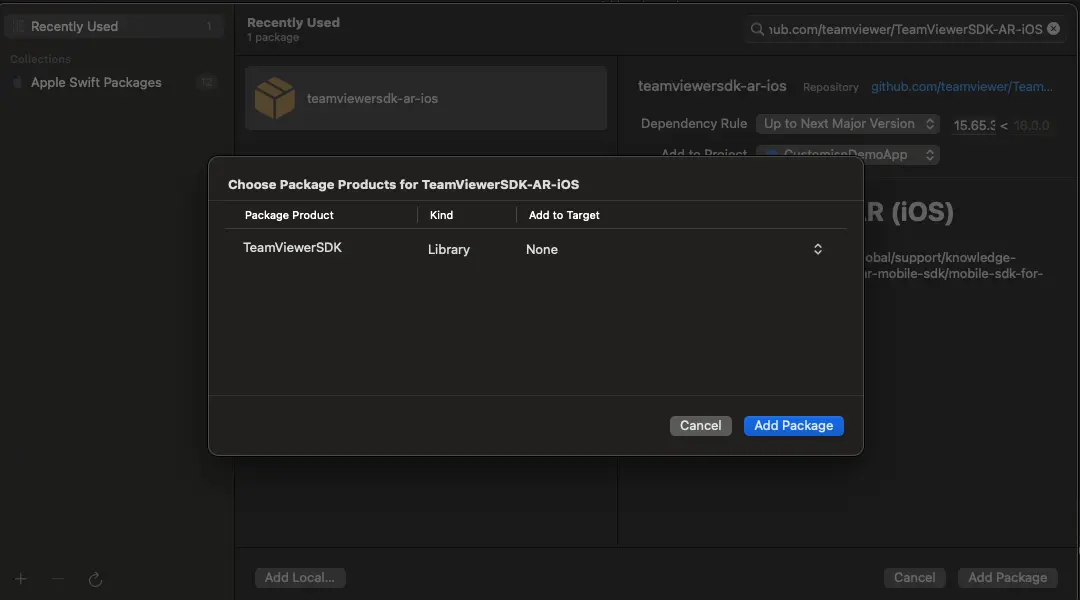This screenshot has height=600, width=1080.
Task: Open the Add to Project dropdown
Action: coord(848,154)
